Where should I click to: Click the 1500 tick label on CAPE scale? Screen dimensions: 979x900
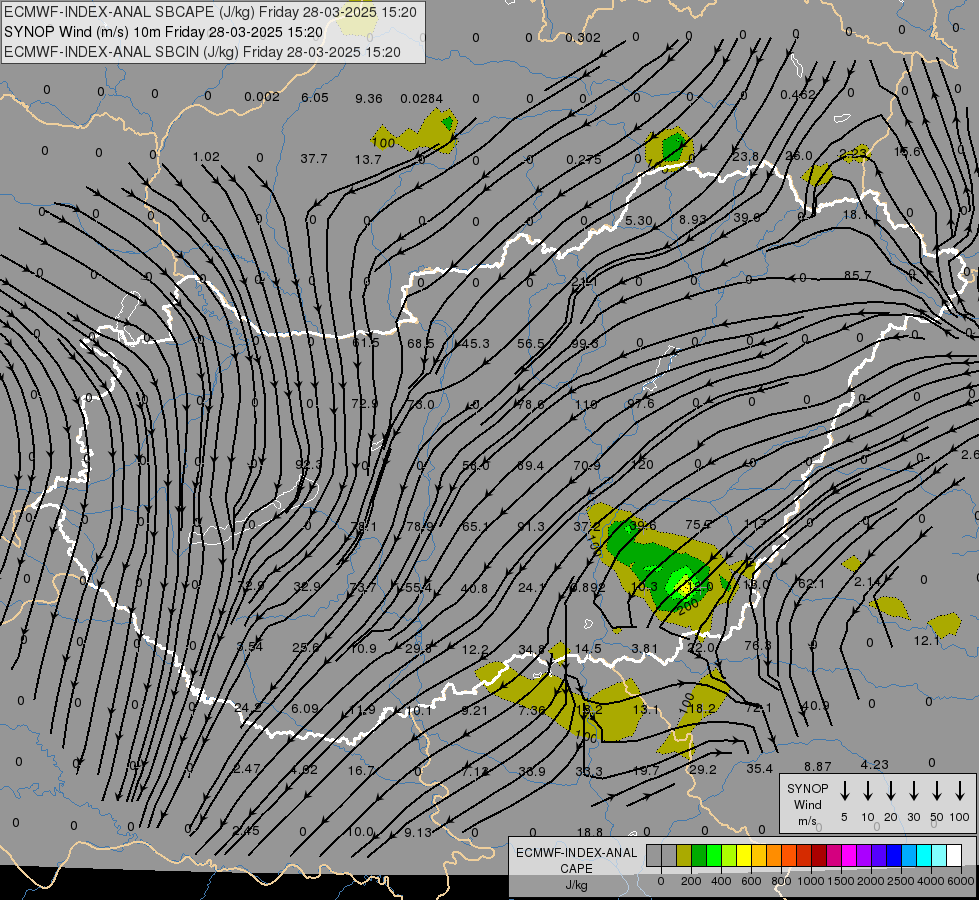point(840,881)
